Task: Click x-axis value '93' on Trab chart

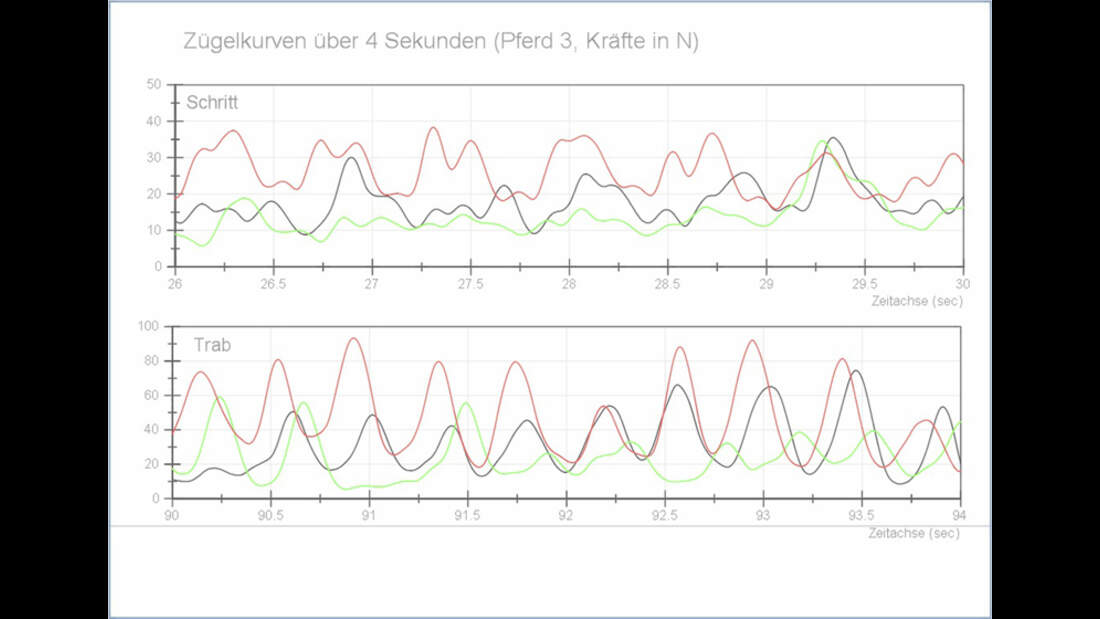Action: click(763, 515)
